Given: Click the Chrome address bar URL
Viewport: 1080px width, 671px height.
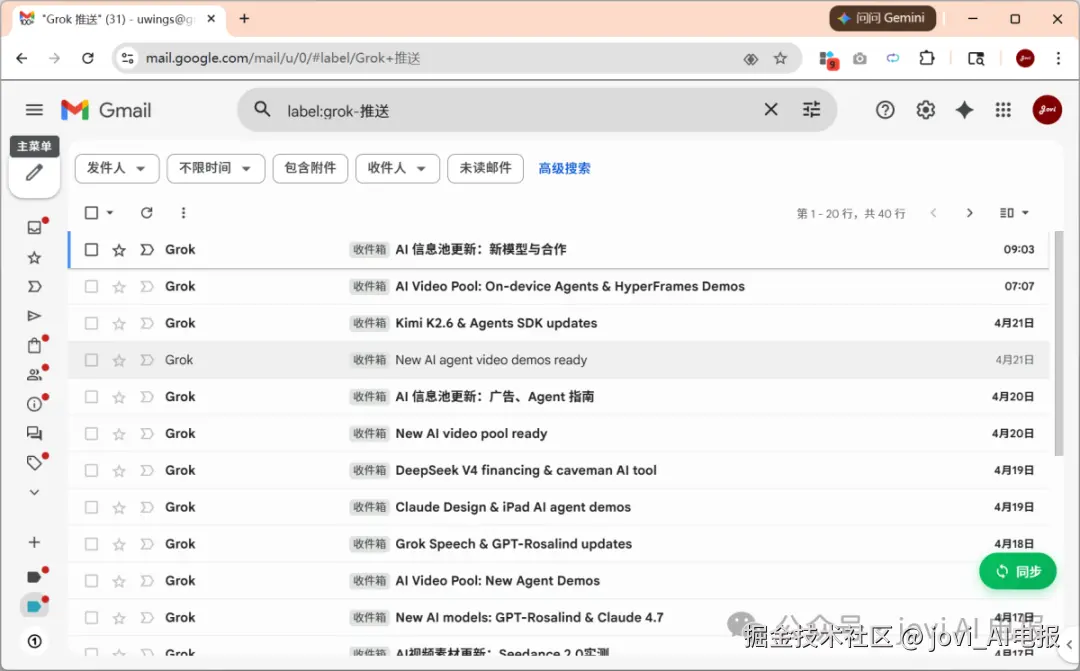Looking at the screenshot, I should [282, 59].
